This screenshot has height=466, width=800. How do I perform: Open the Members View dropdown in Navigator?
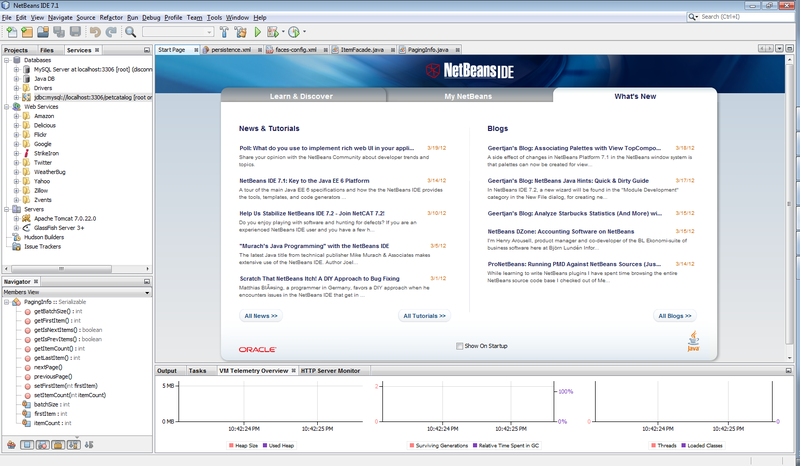coord(77,292)
